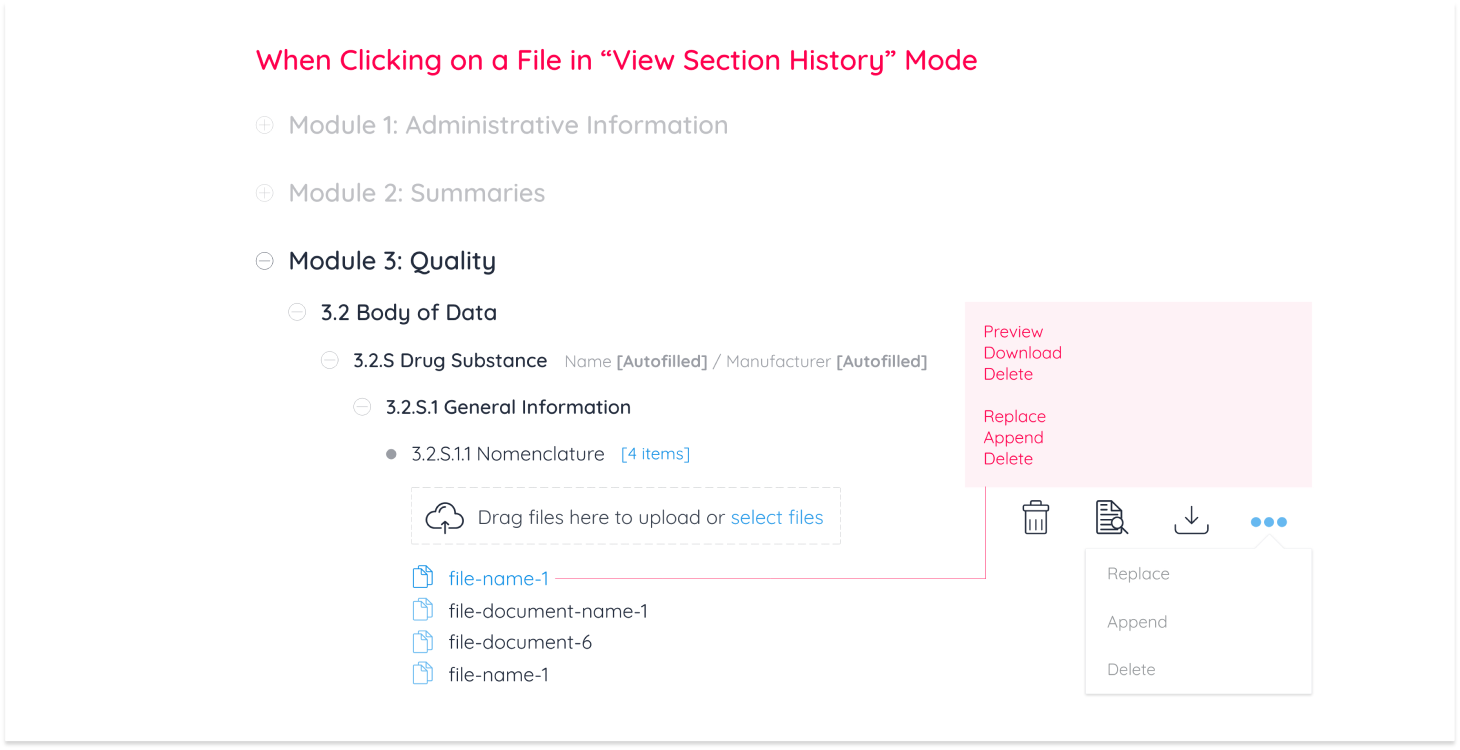Select Delete in the overflow menu
Screen dimensions: 1460x750
click(x=1131, y=669)
